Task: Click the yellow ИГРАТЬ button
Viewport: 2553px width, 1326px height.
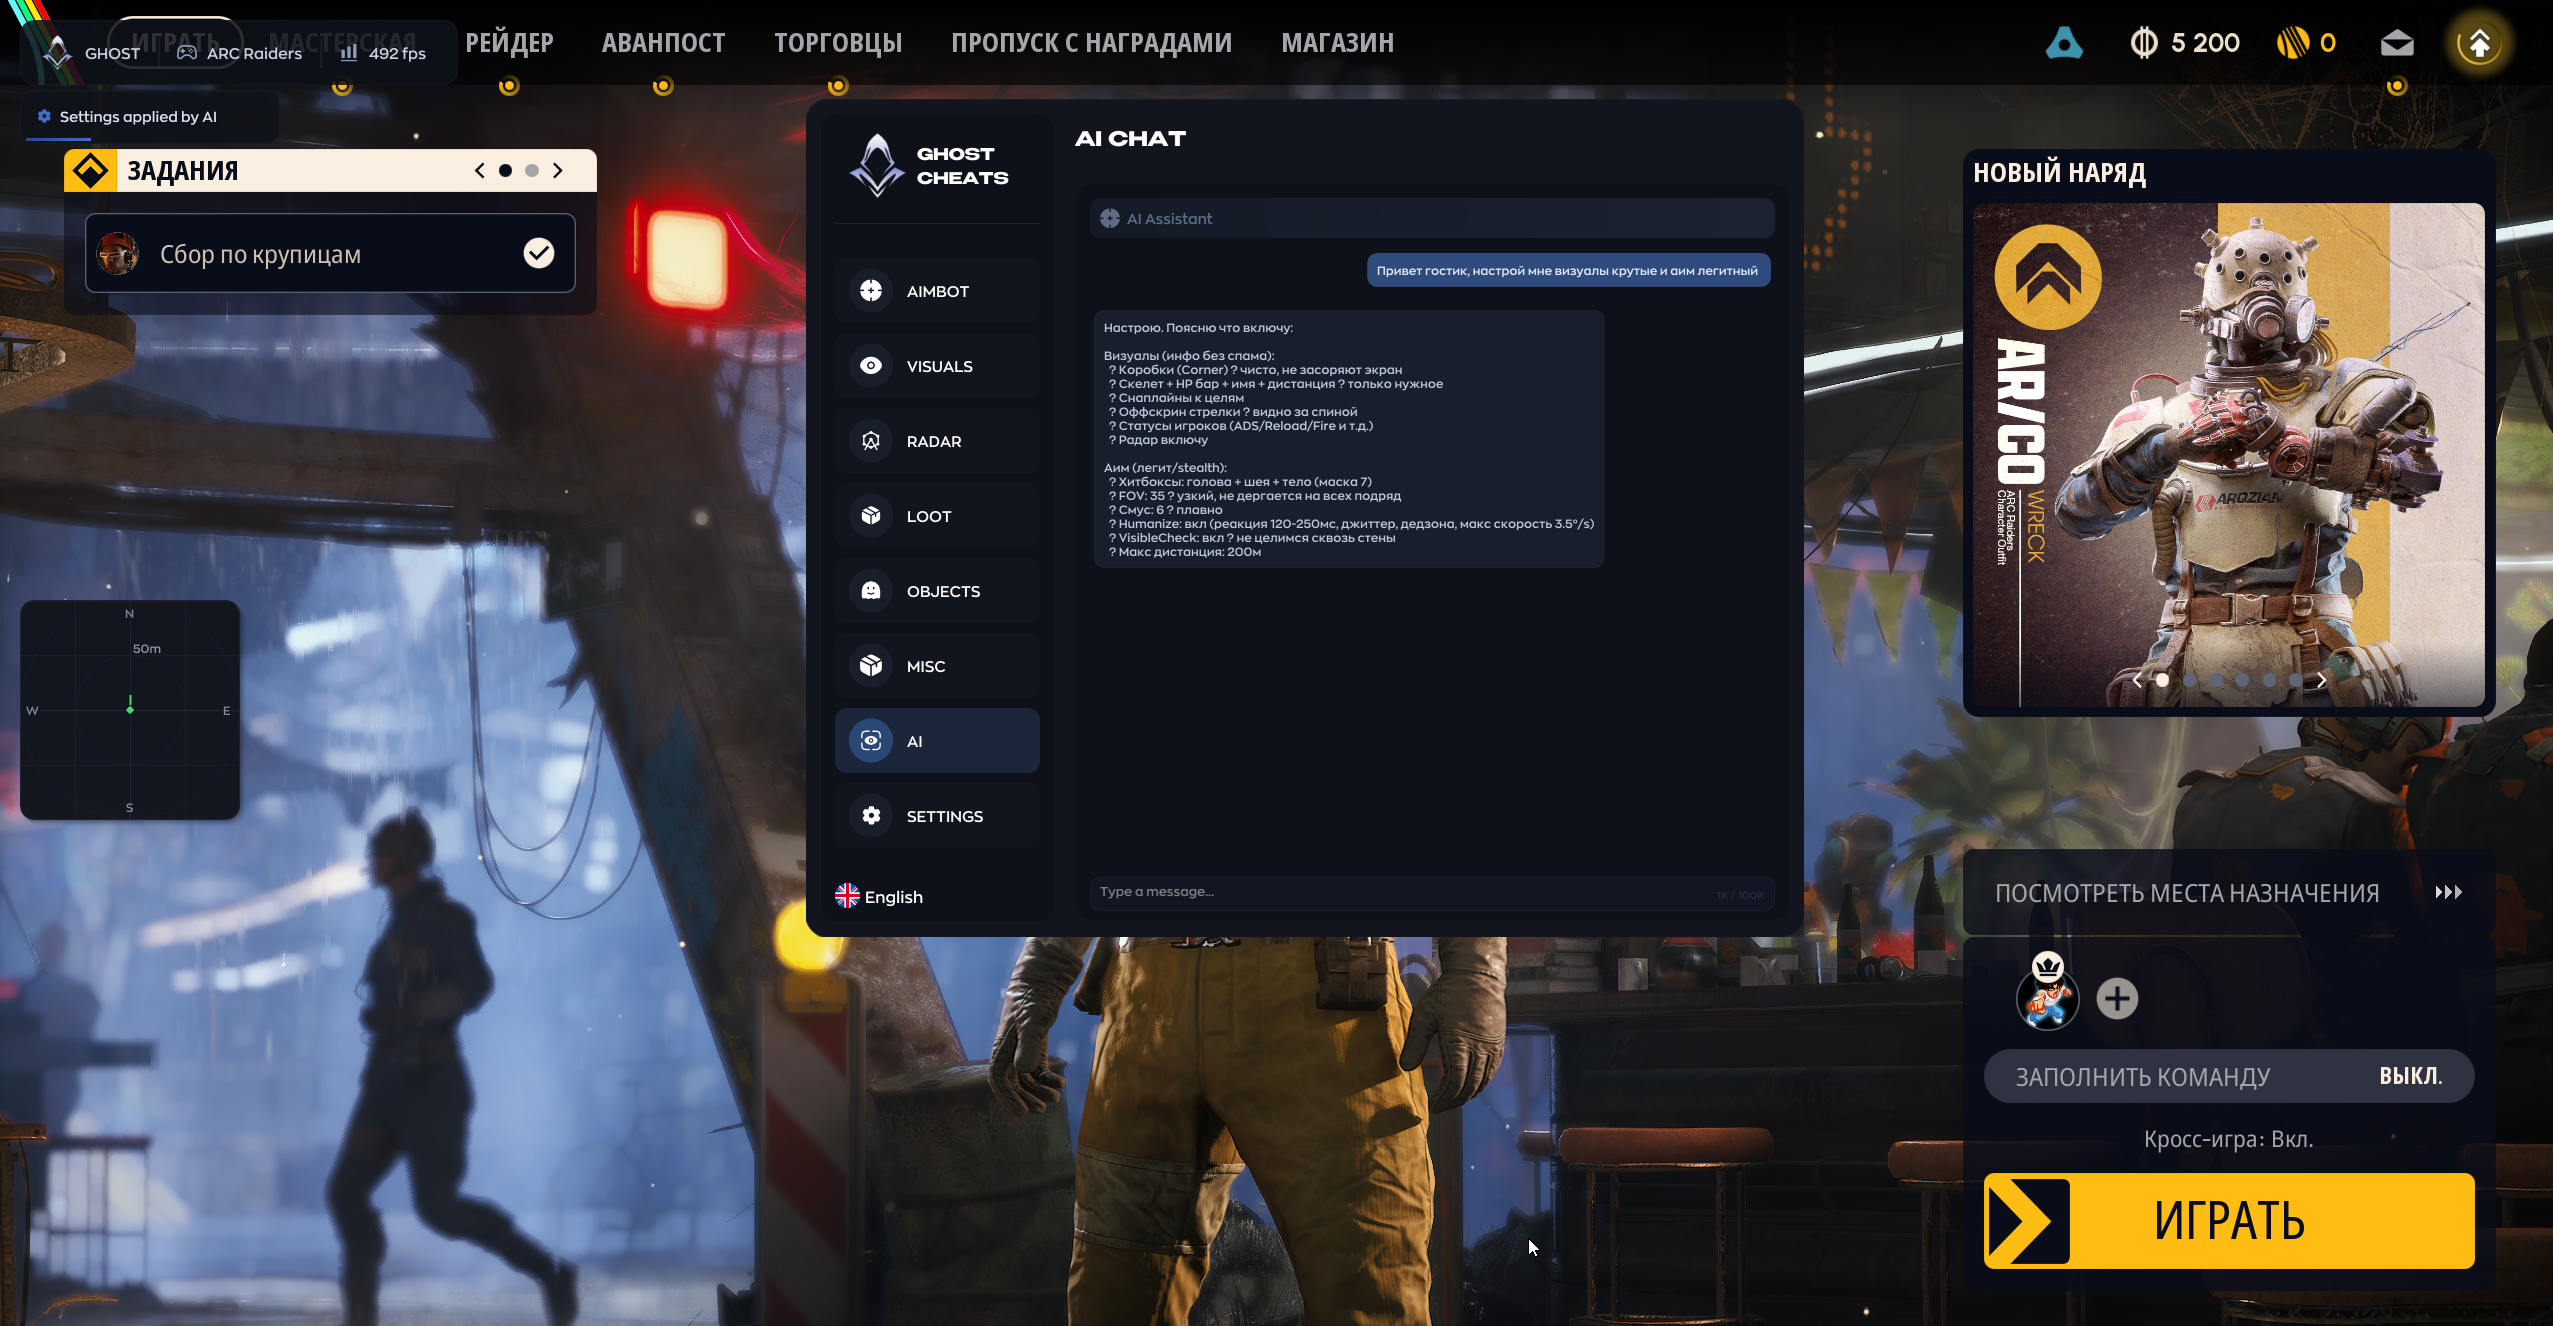Action: click(x=2229, y=1220)
